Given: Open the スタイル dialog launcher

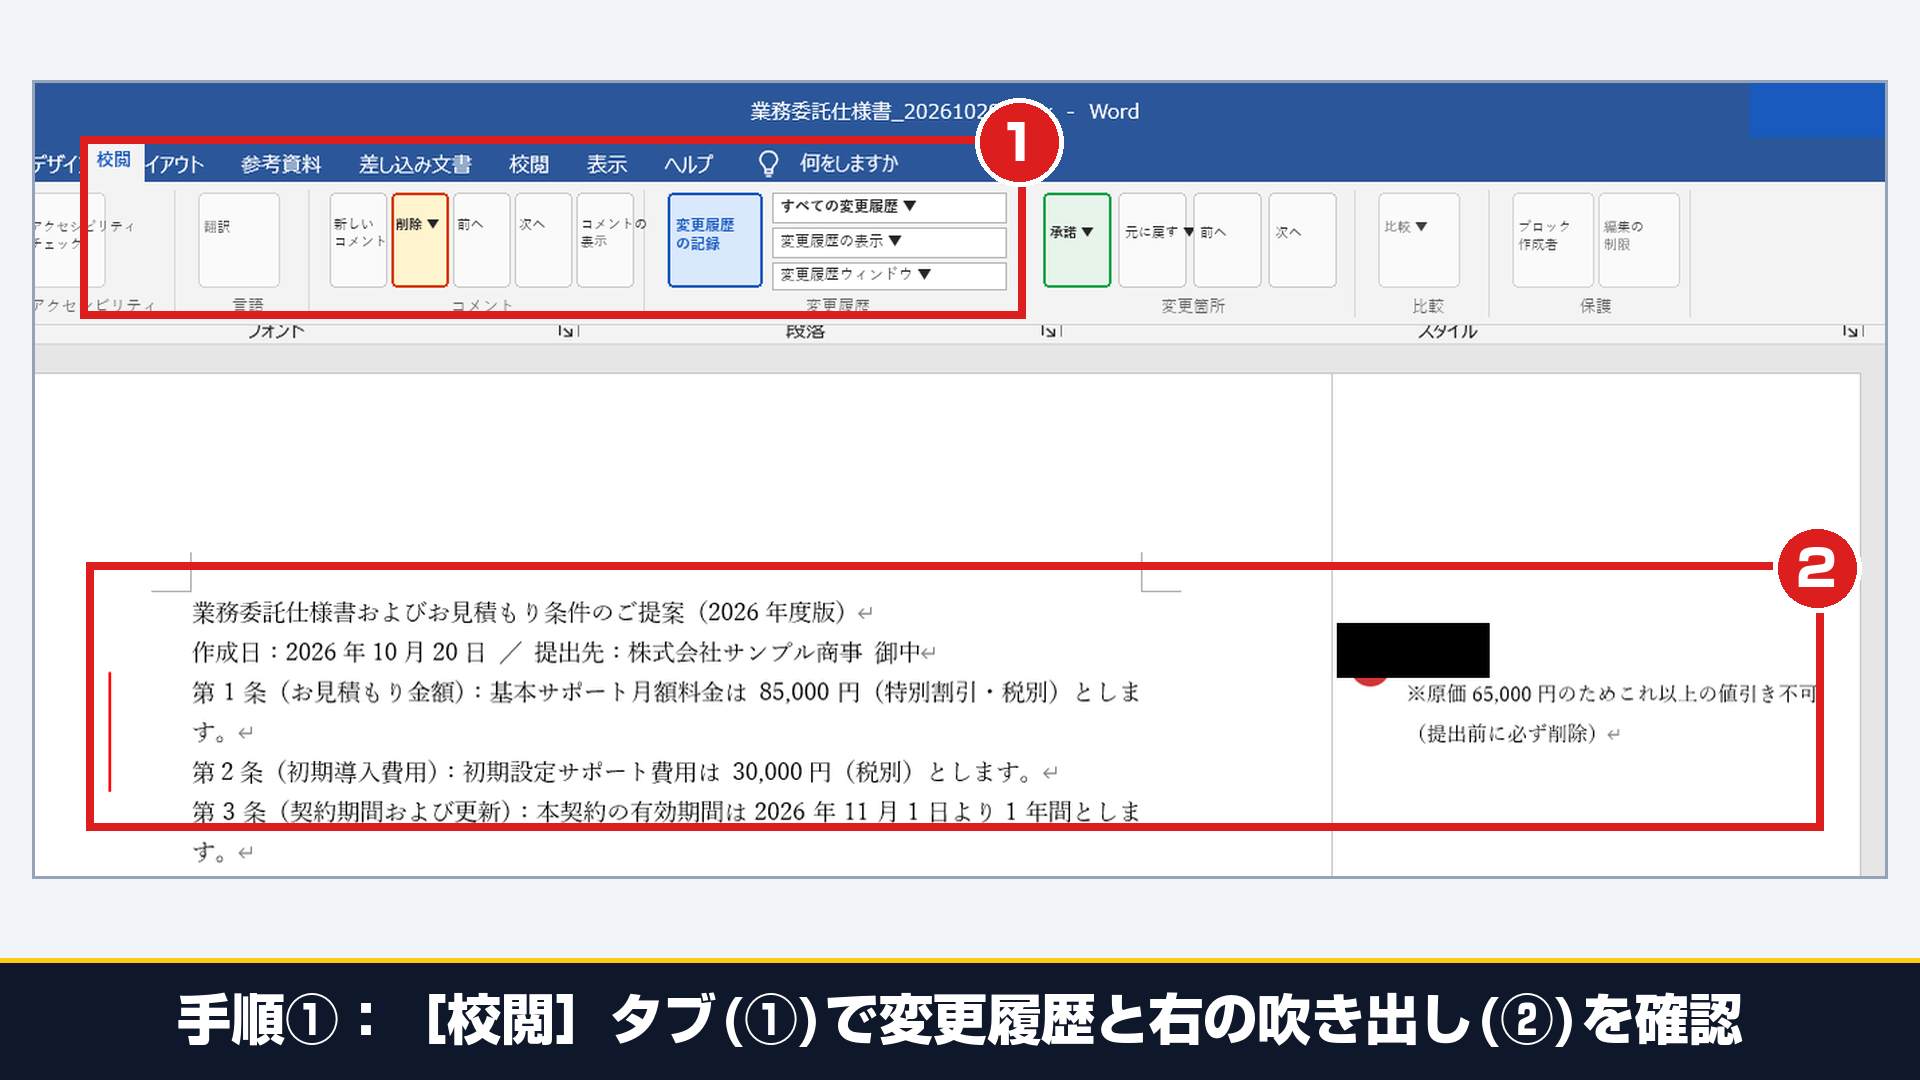Looking at the screenshot, I should coord(1851,331).
